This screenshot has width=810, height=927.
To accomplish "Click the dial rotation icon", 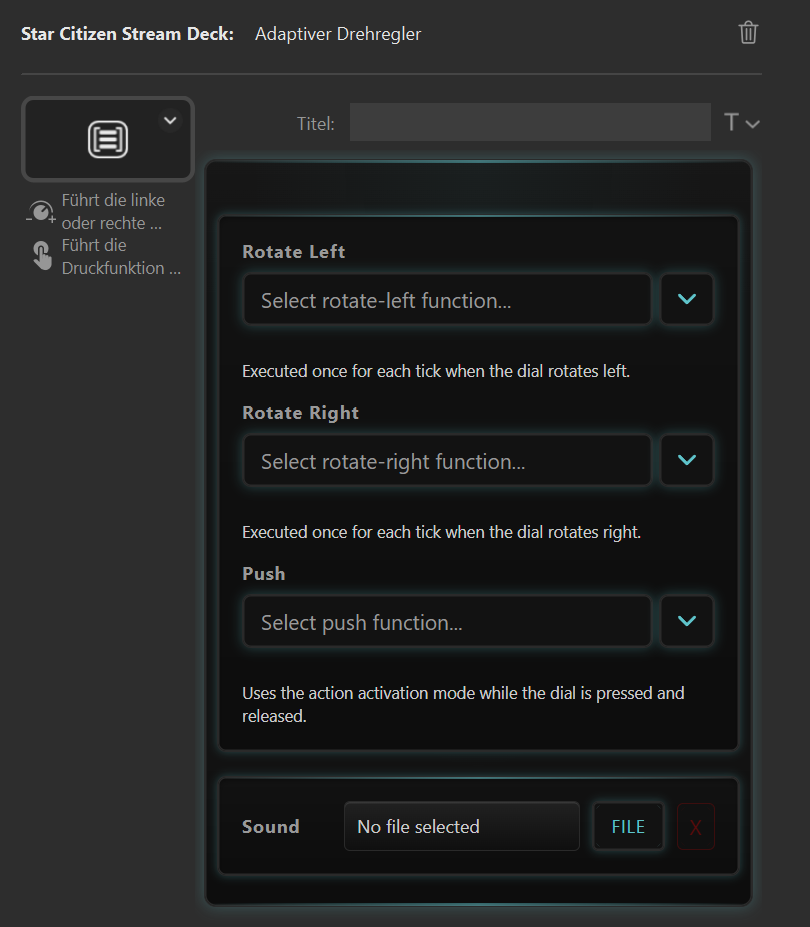I will pyautogui.click(x=40, y=212).
